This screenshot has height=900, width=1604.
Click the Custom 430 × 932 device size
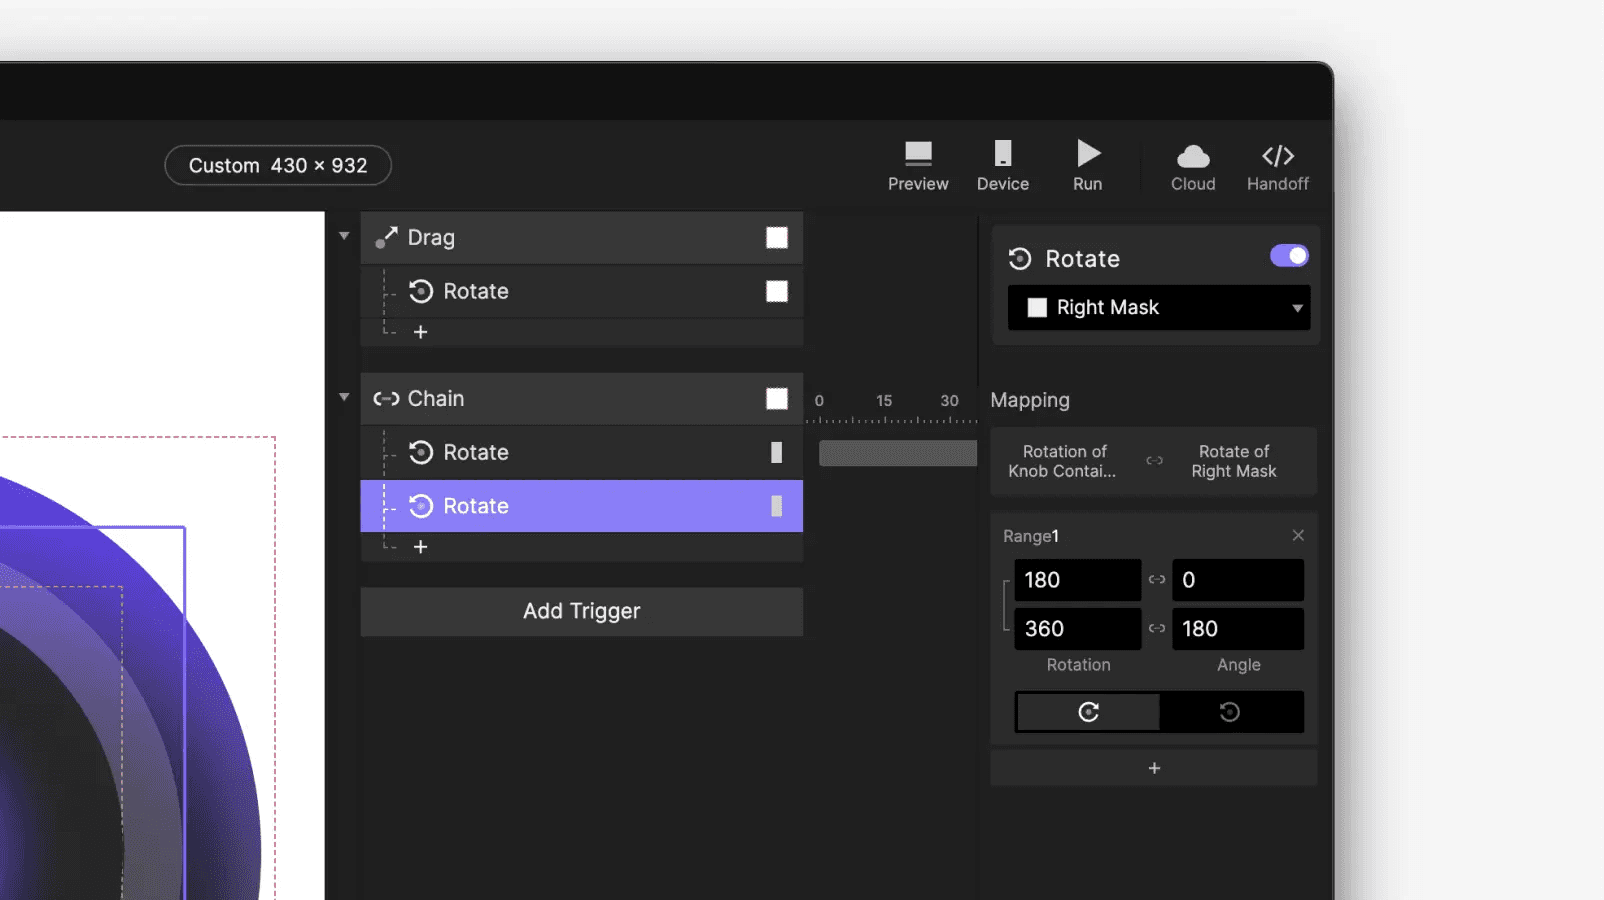[x=278, y=165]
